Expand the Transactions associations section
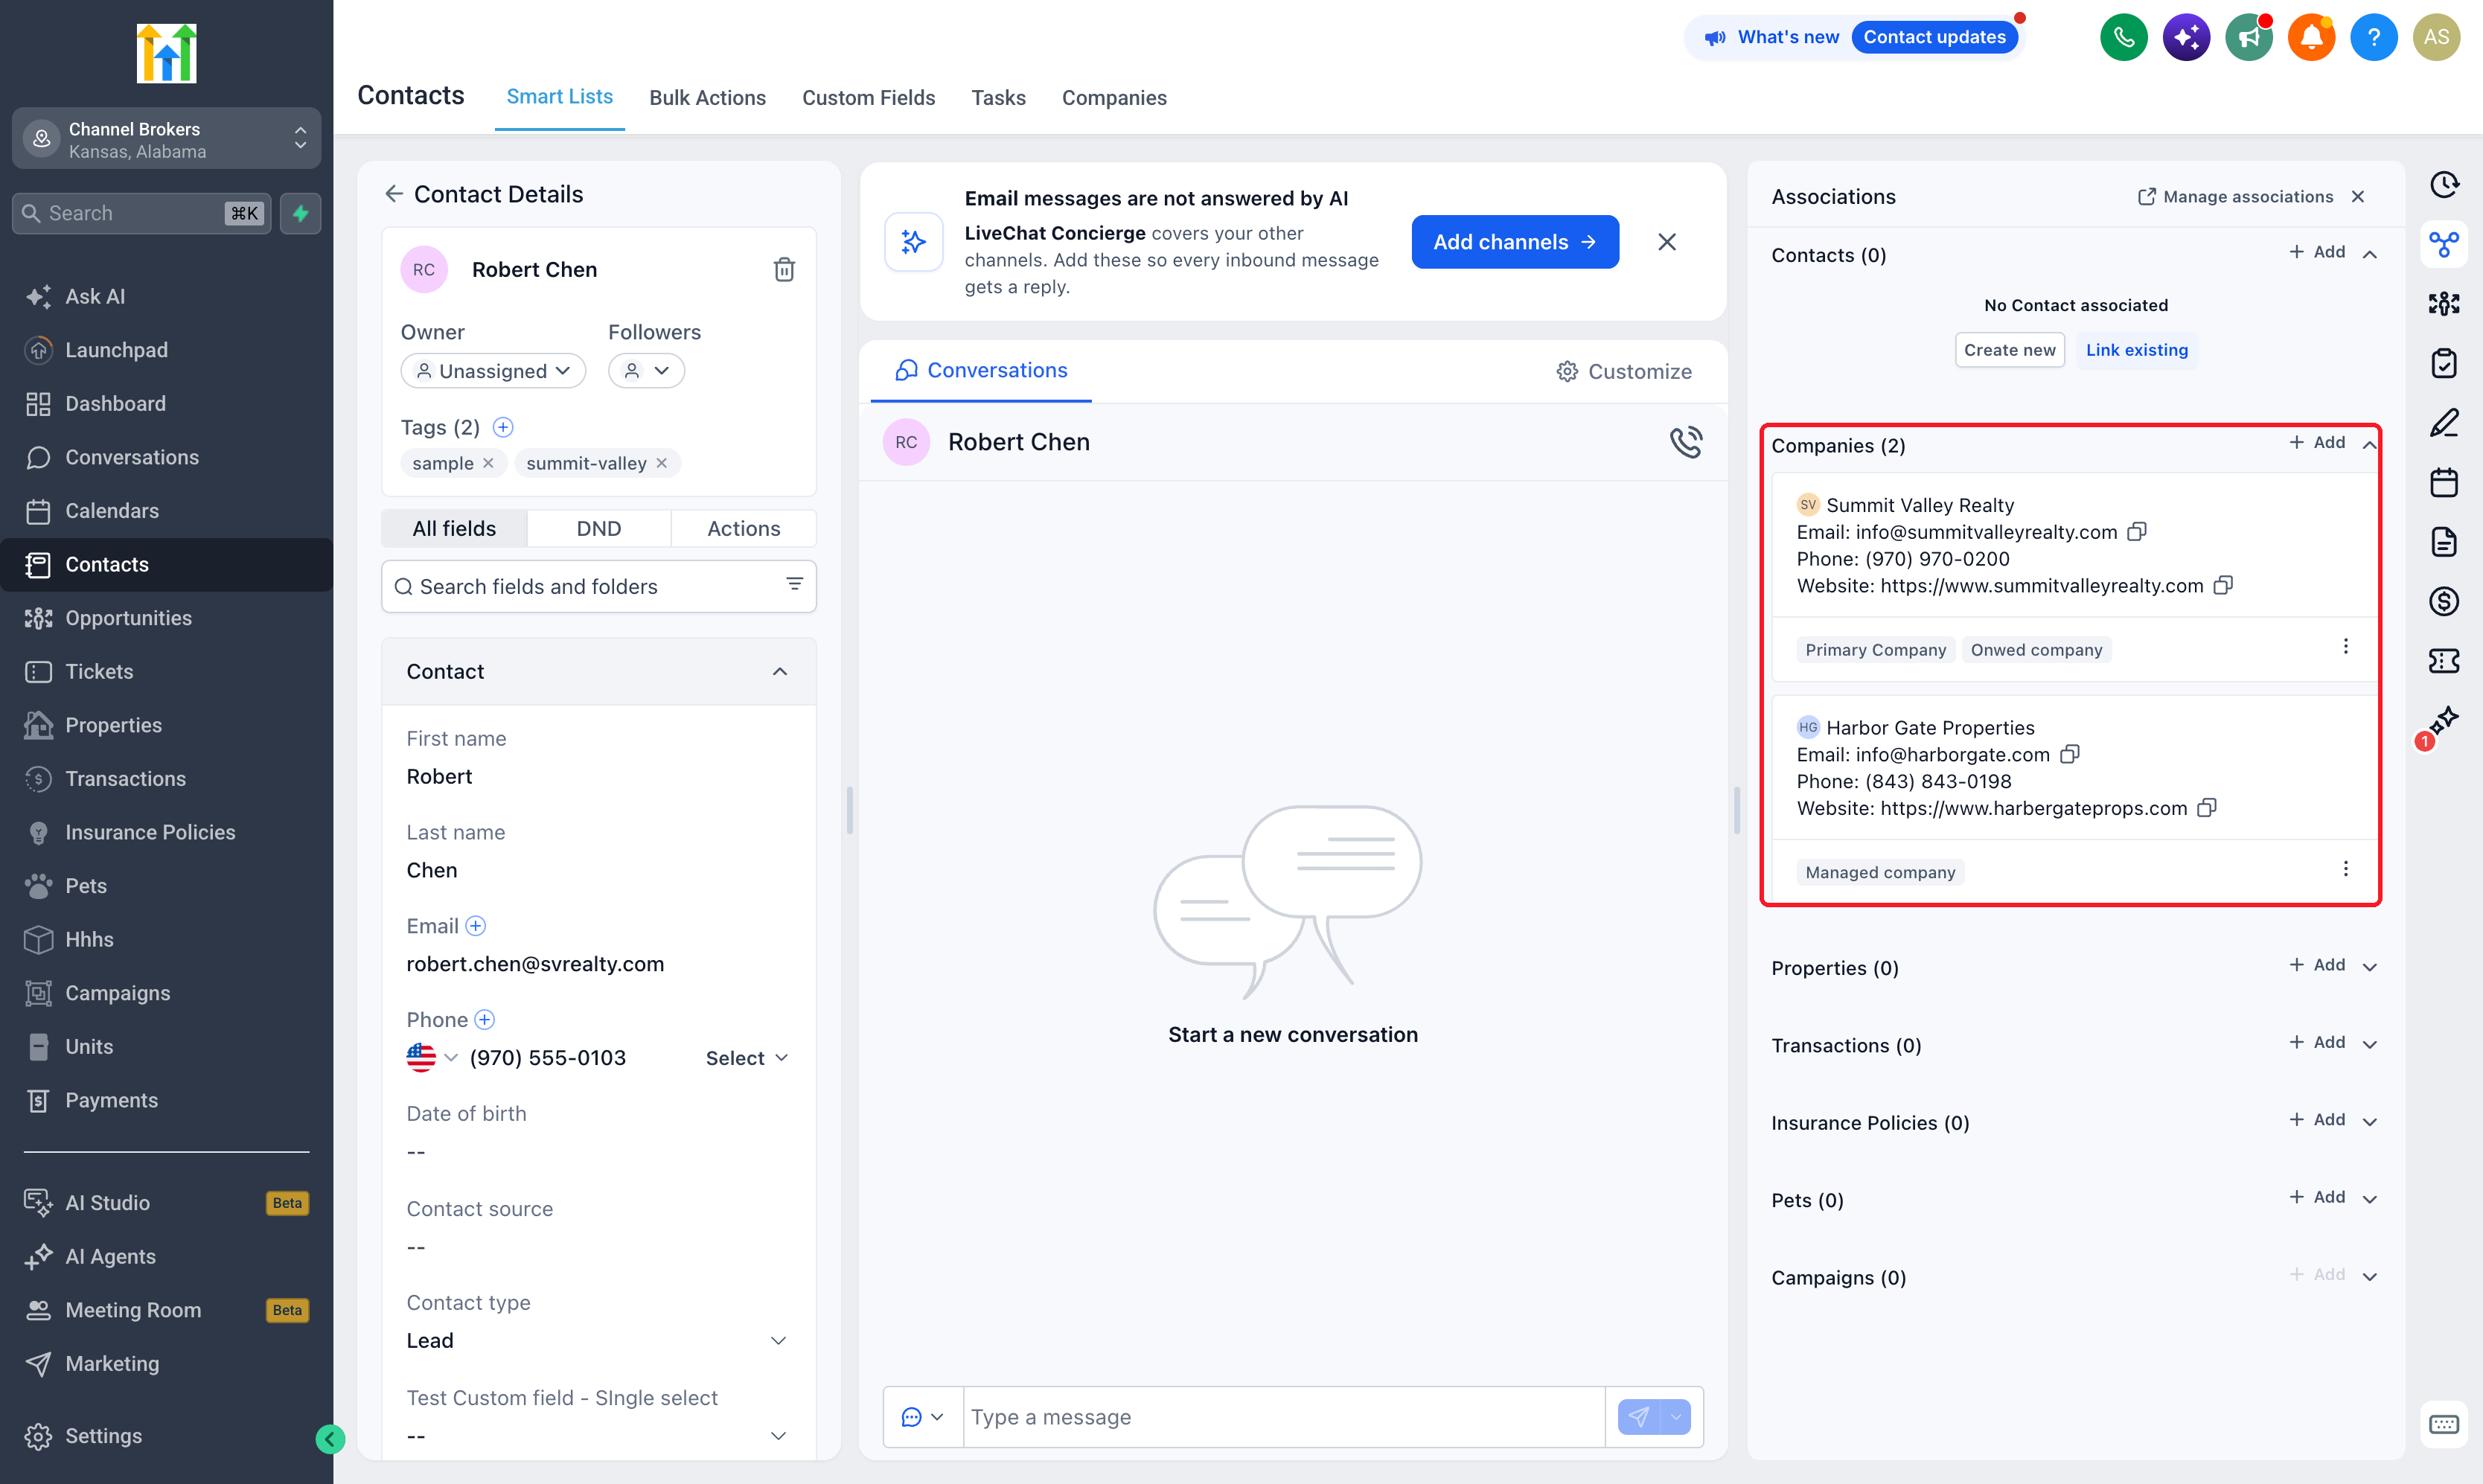The height and width of the screenshot is (1484, 2483). pyautogui.click(x=2369, y=1044)
